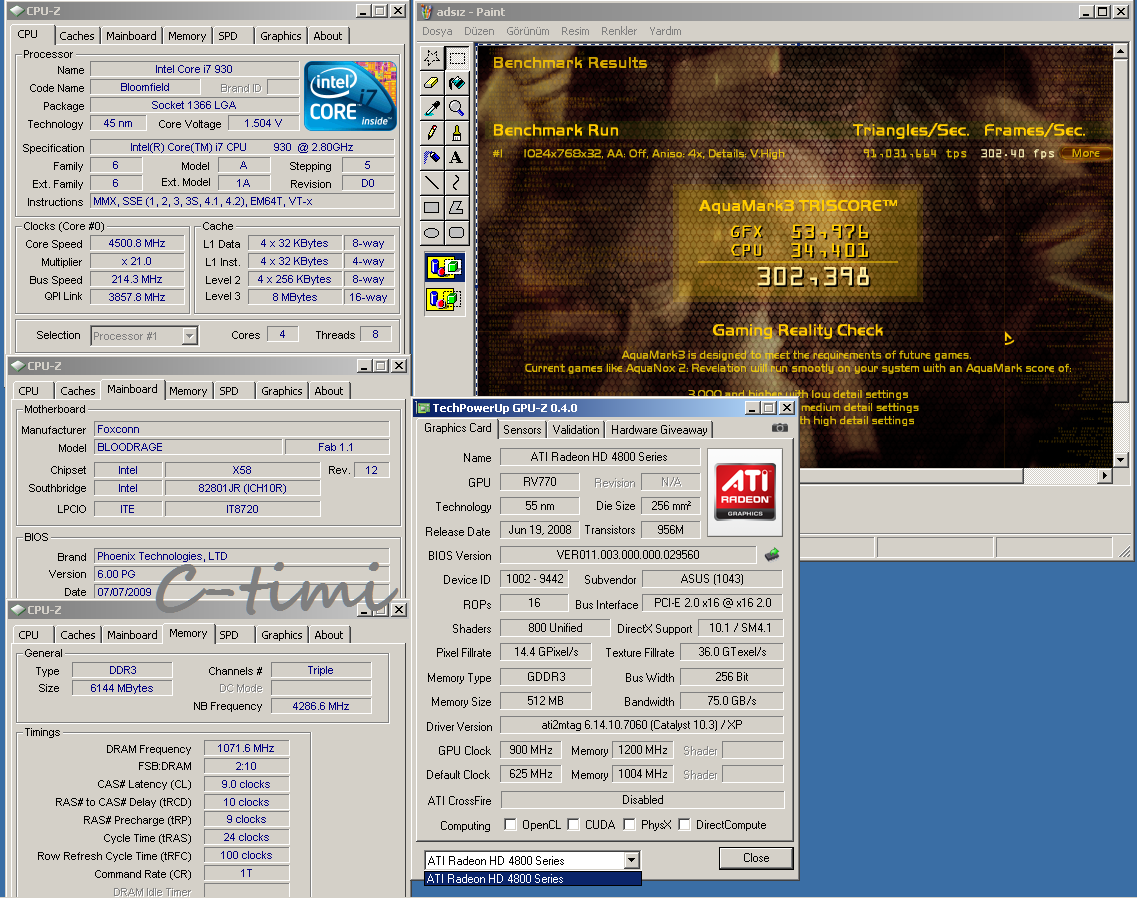Screen dimensions: 1137x899
Task: Toggle the CUDA checkbox in GPU-Z
Action: (574, 824)
